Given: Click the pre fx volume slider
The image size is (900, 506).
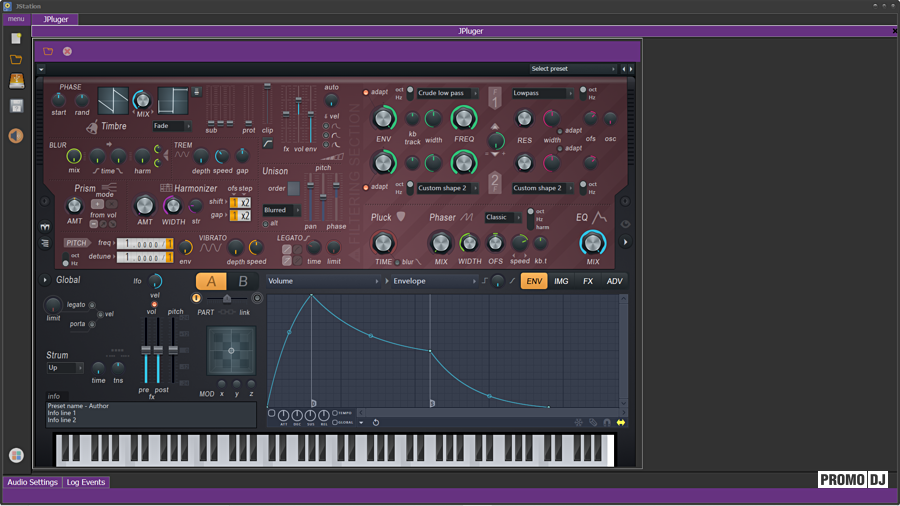Looking at the screenshot, I should [146, 350].
